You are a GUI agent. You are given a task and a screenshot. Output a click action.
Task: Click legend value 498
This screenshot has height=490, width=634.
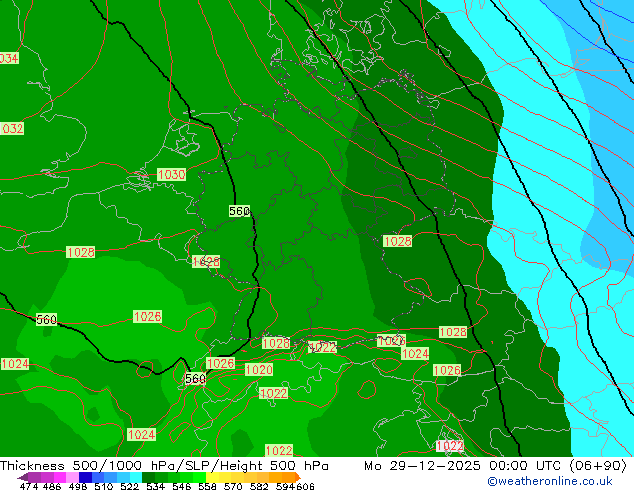tap(78, 486)
